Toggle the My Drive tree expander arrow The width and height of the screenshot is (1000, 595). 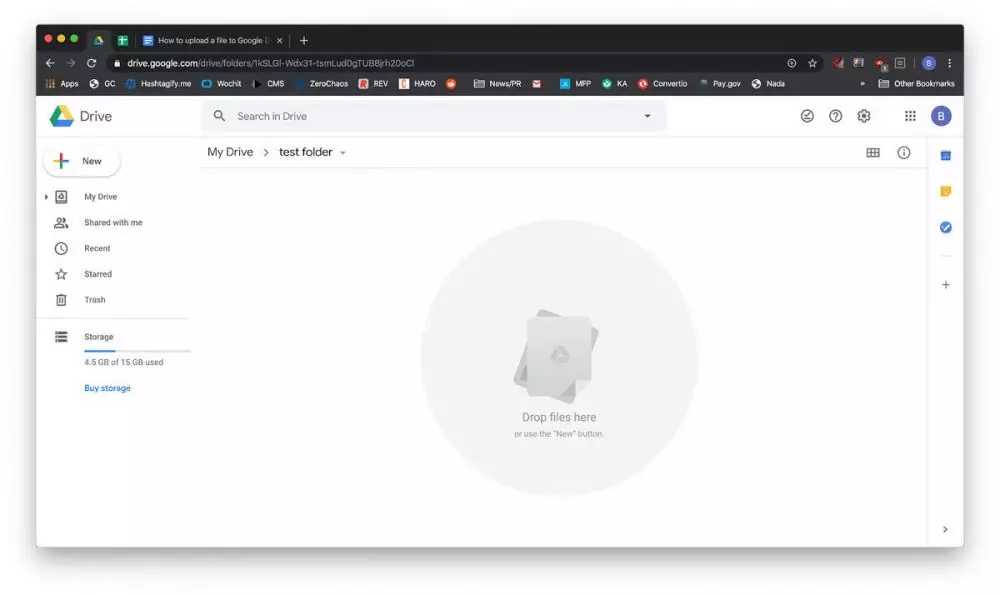[47, 196]
